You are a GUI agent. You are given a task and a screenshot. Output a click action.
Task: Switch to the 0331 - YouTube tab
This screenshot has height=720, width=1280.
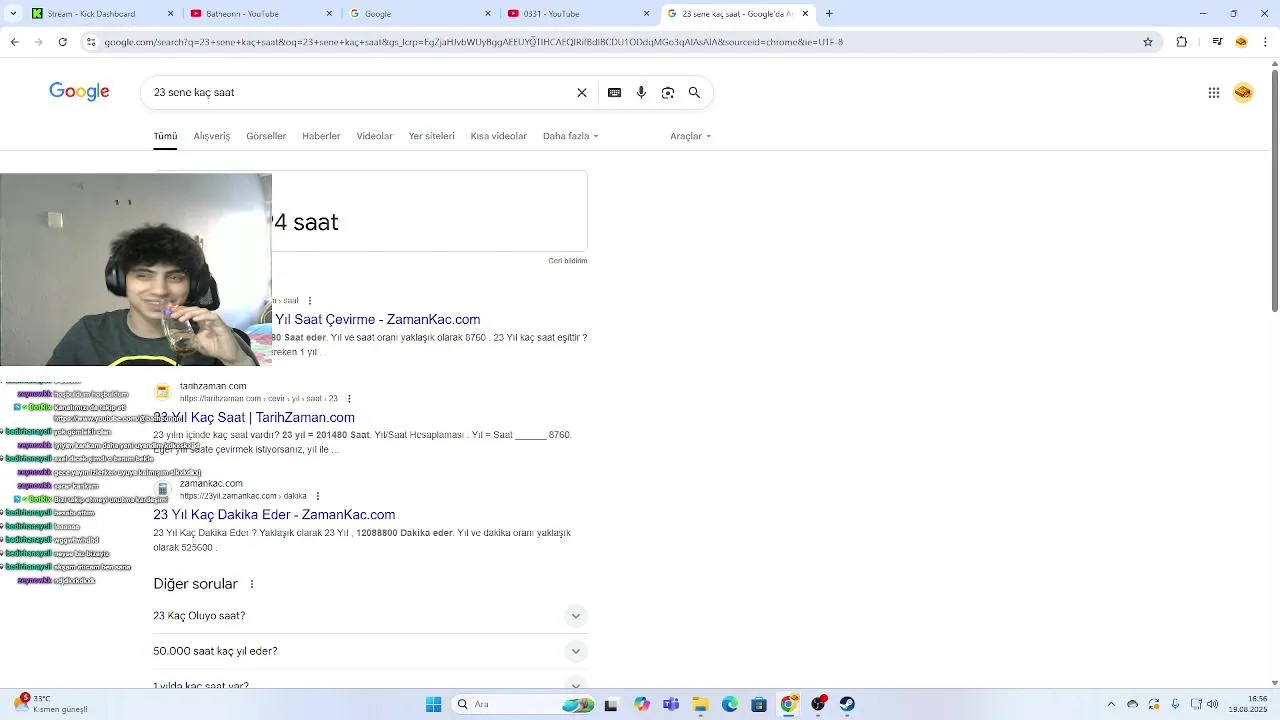click(578, 14)
